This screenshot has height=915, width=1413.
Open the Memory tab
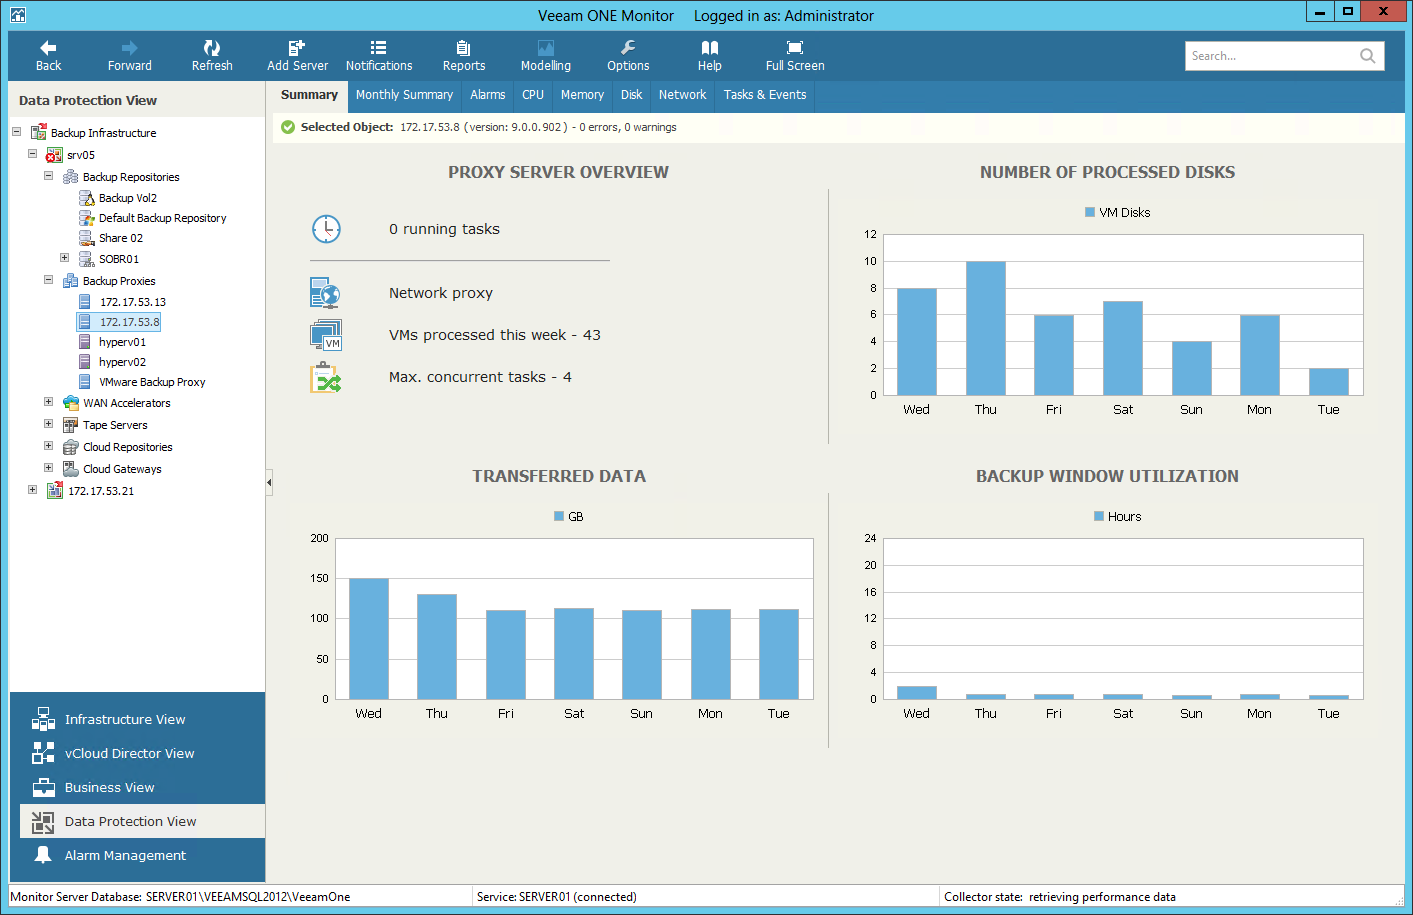582,95
